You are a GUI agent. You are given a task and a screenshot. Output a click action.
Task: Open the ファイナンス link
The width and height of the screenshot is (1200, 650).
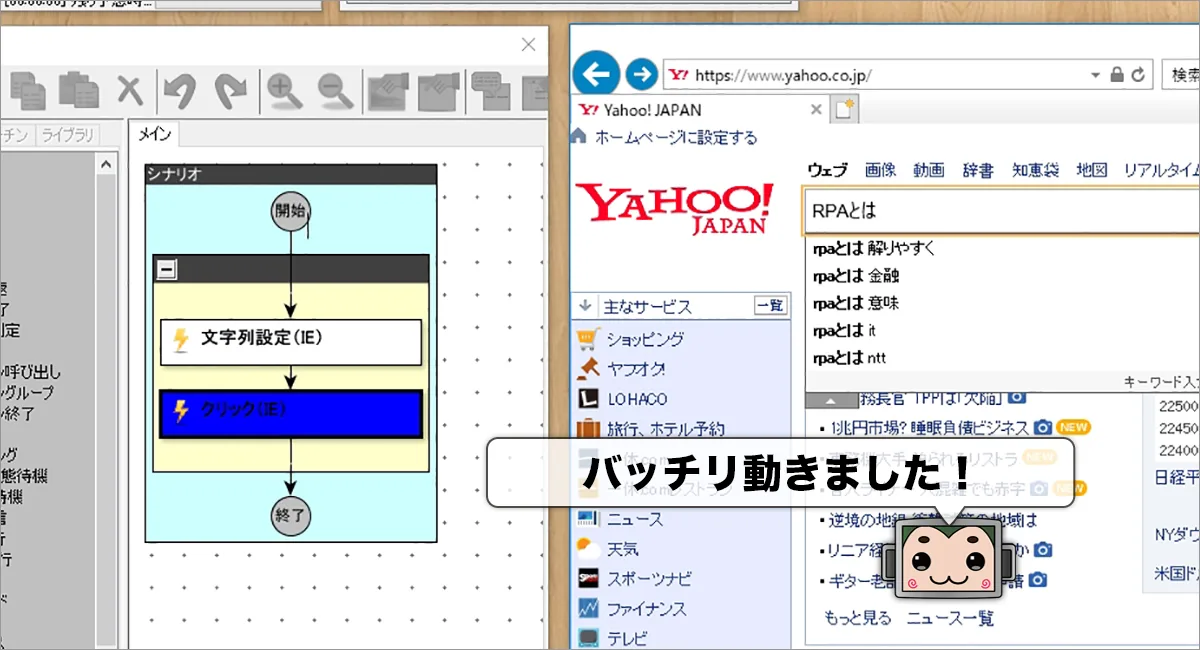pyautogui.click(x=646, y=608)
